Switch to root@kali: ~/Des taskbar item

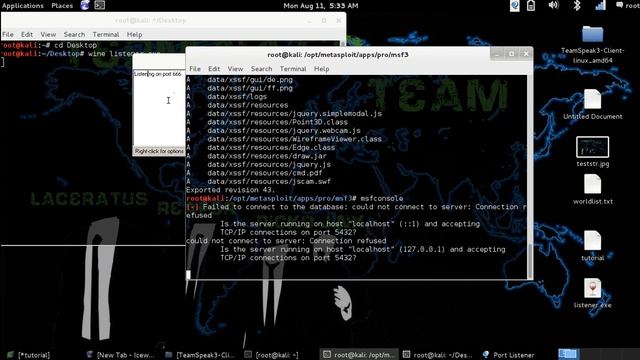pos(438,355)
